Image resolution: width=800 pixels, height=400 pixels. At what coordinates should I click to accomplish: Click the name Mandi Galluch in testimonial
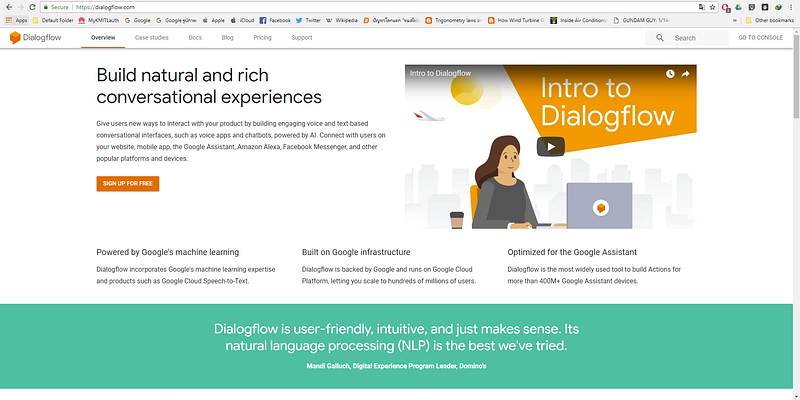[328, 366]
